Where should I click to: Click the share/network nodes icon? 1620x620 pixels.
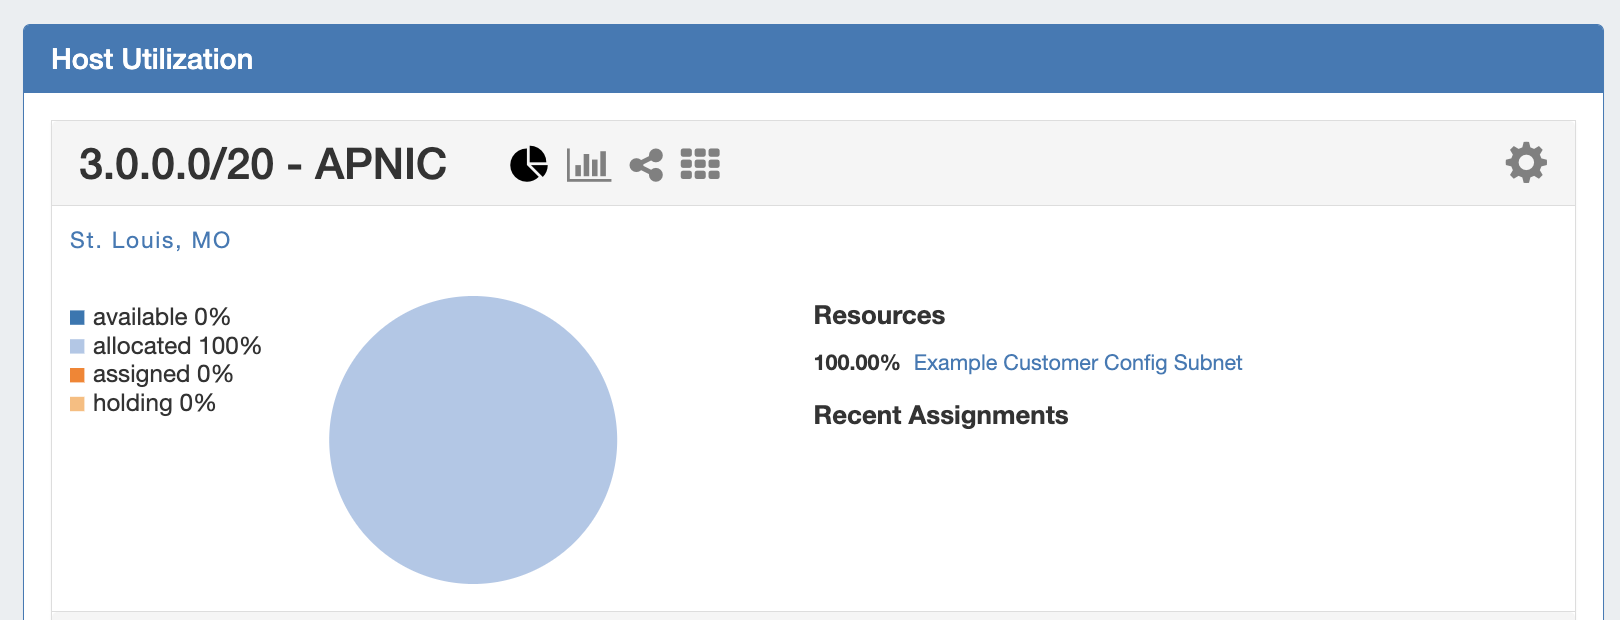point(646,164)
